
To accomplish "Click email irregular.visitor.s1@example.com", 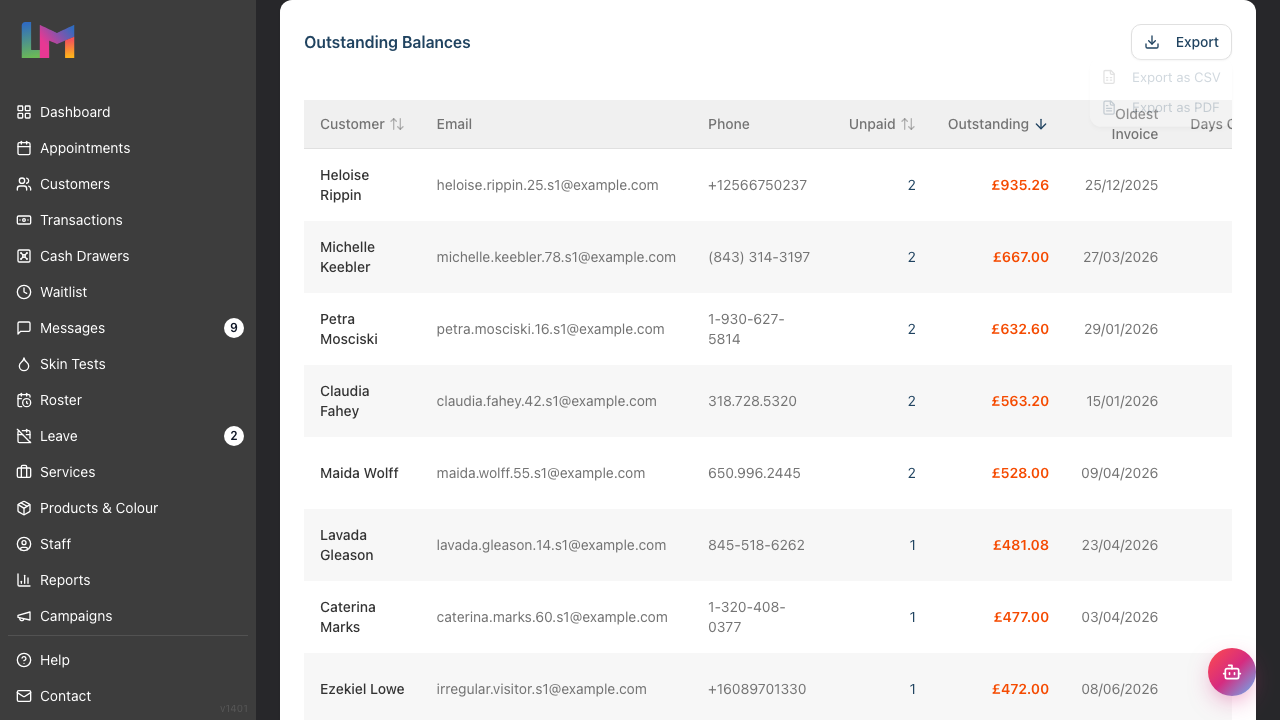I will (x=542, y=689).
